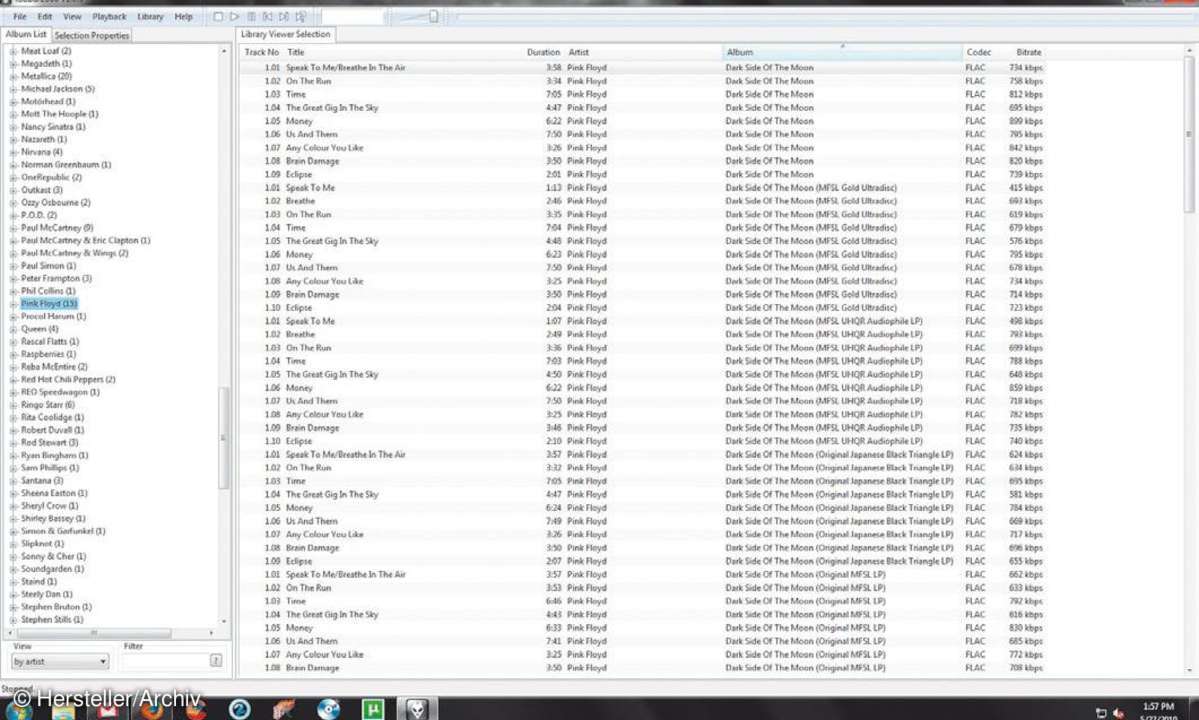Expand the Santana (3) tree node
Image resolution: width=1199 pixels, height=720 pixels.
(13, 481)
